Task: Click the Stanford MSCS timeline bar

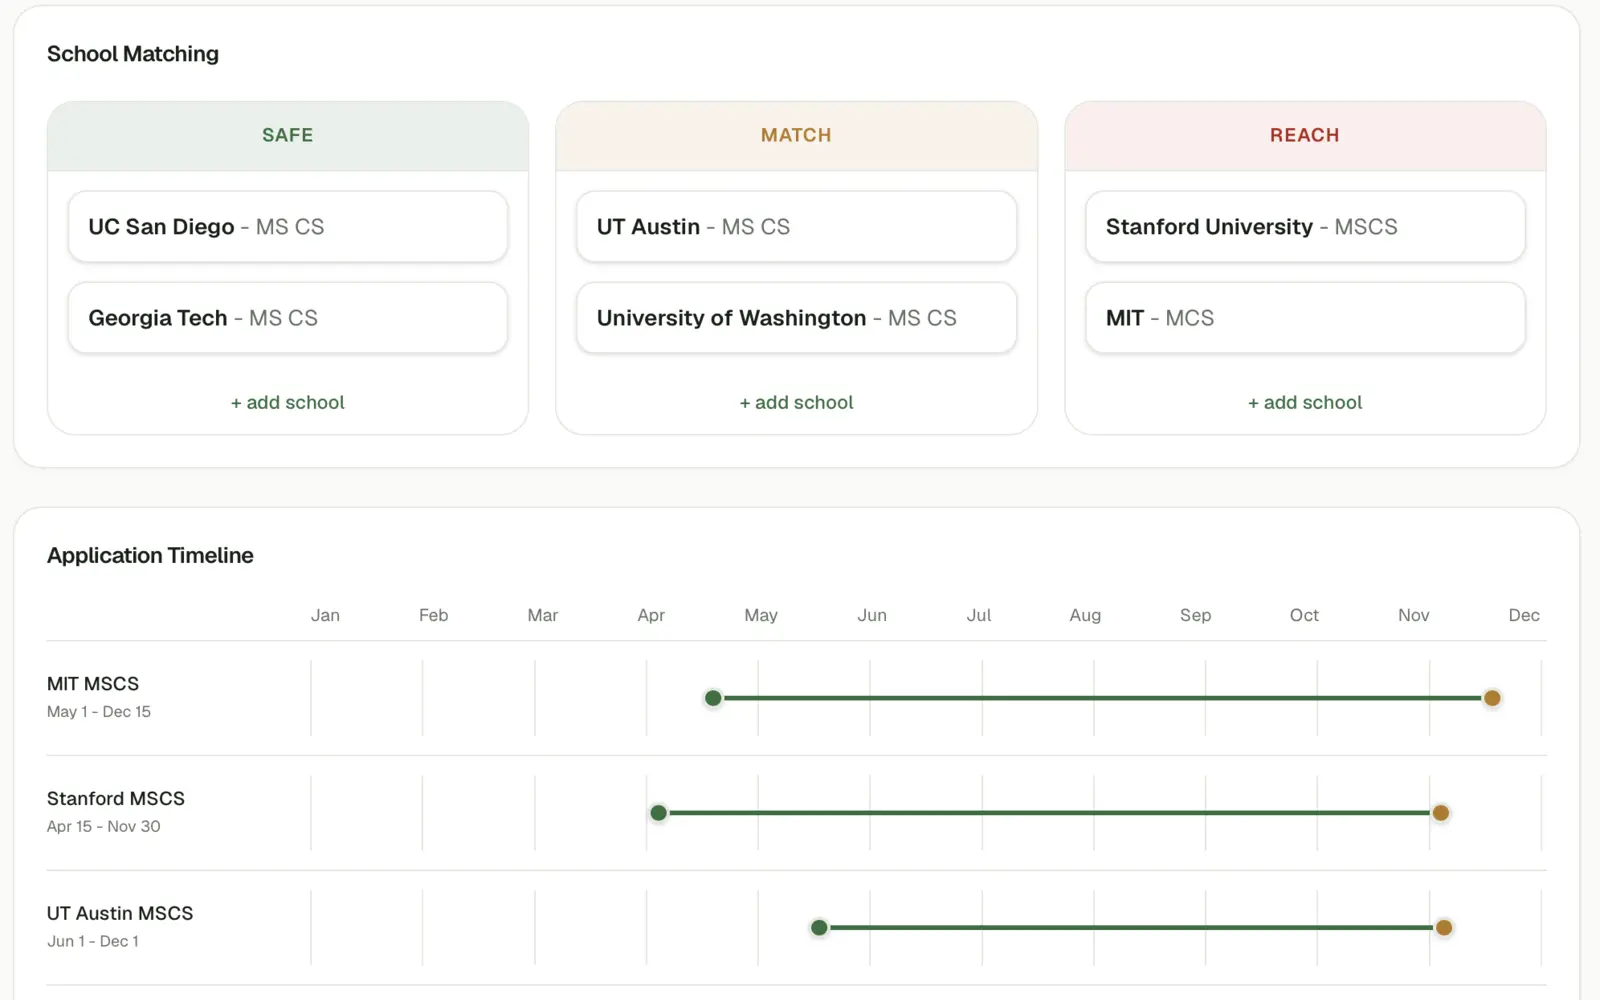Action: [x=1049, y=813]
